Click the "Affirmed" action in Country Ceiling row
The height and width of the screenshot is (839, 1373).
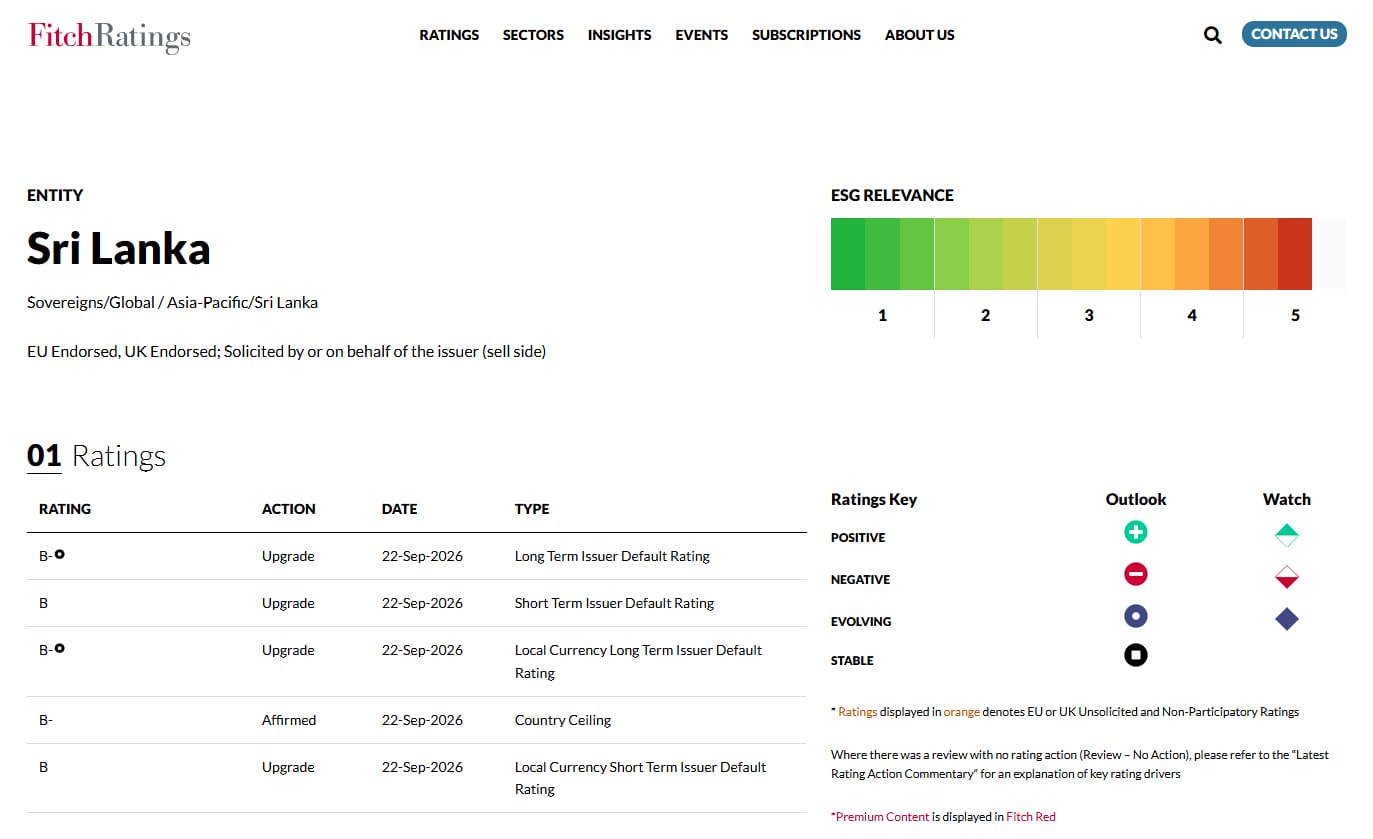coord(289,720)
